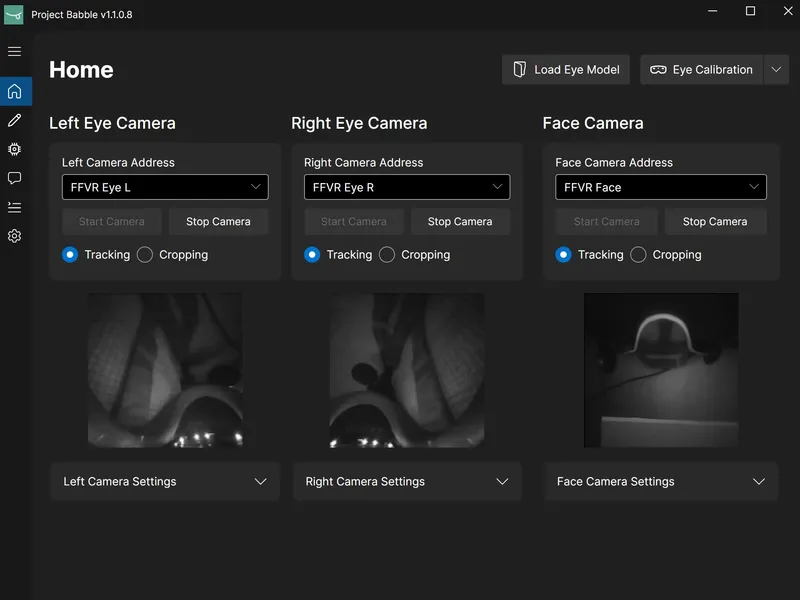This screenshot has width=800, height=600.
Task: Stop the Left Eye Camera stream
Action: 218,221
